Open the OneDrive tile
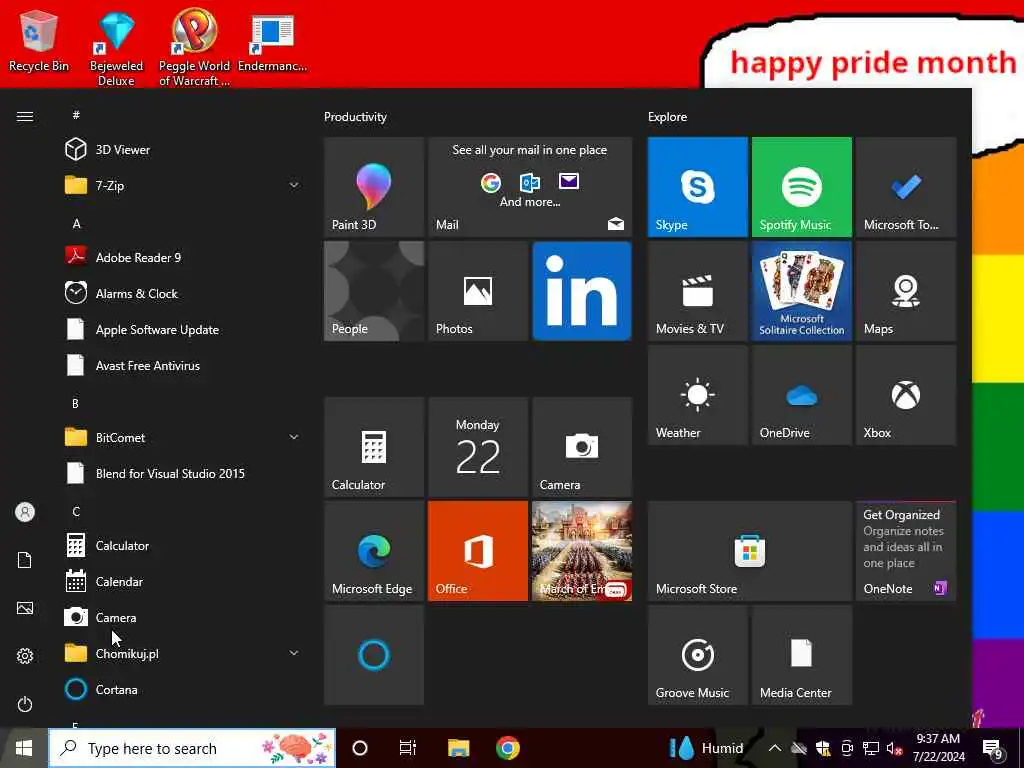Image resolution: width=1024 pixels, height=768 pixels. point(801,395)
